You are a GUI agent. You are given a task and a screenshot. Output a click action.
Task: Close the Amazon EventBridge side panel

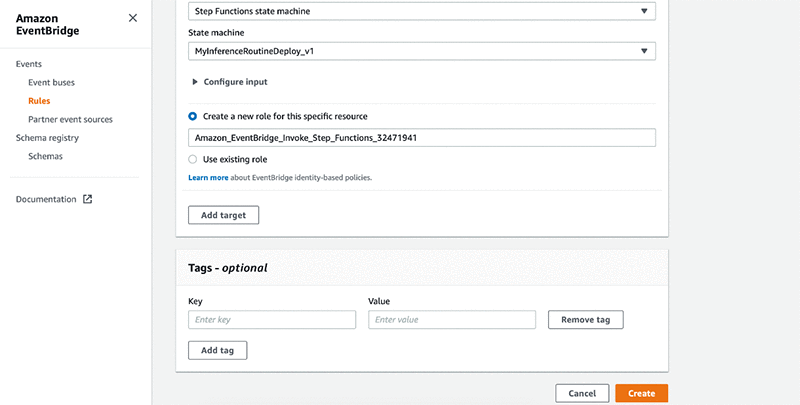133,18
